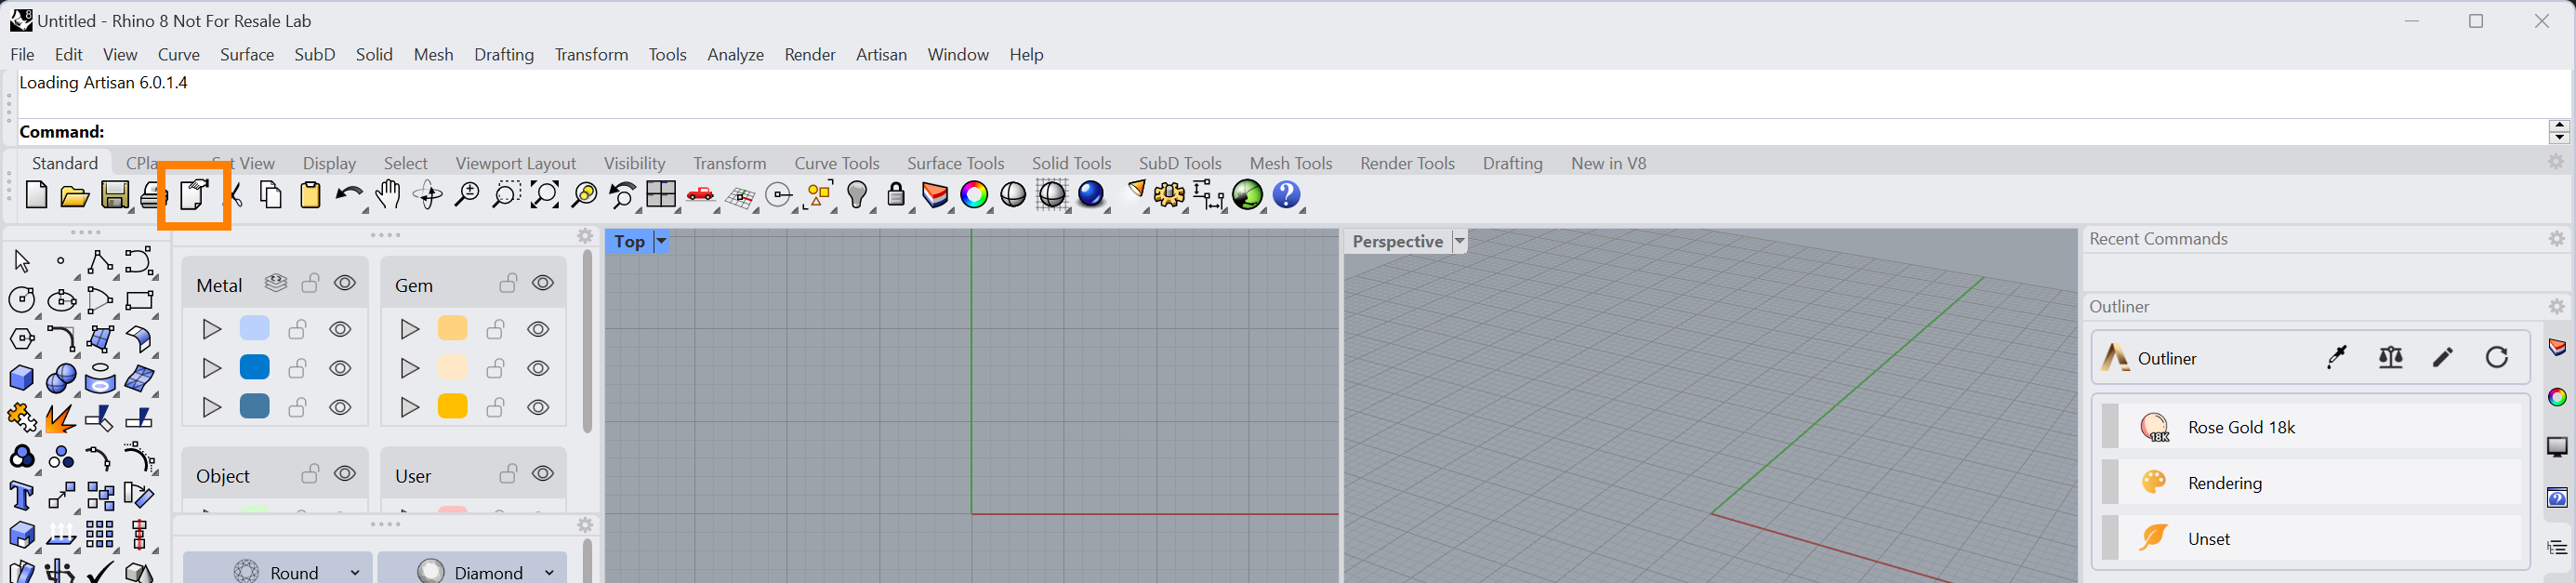Expand the Round gem shape dropdown
2576x583 pixels.
point(355,572)
